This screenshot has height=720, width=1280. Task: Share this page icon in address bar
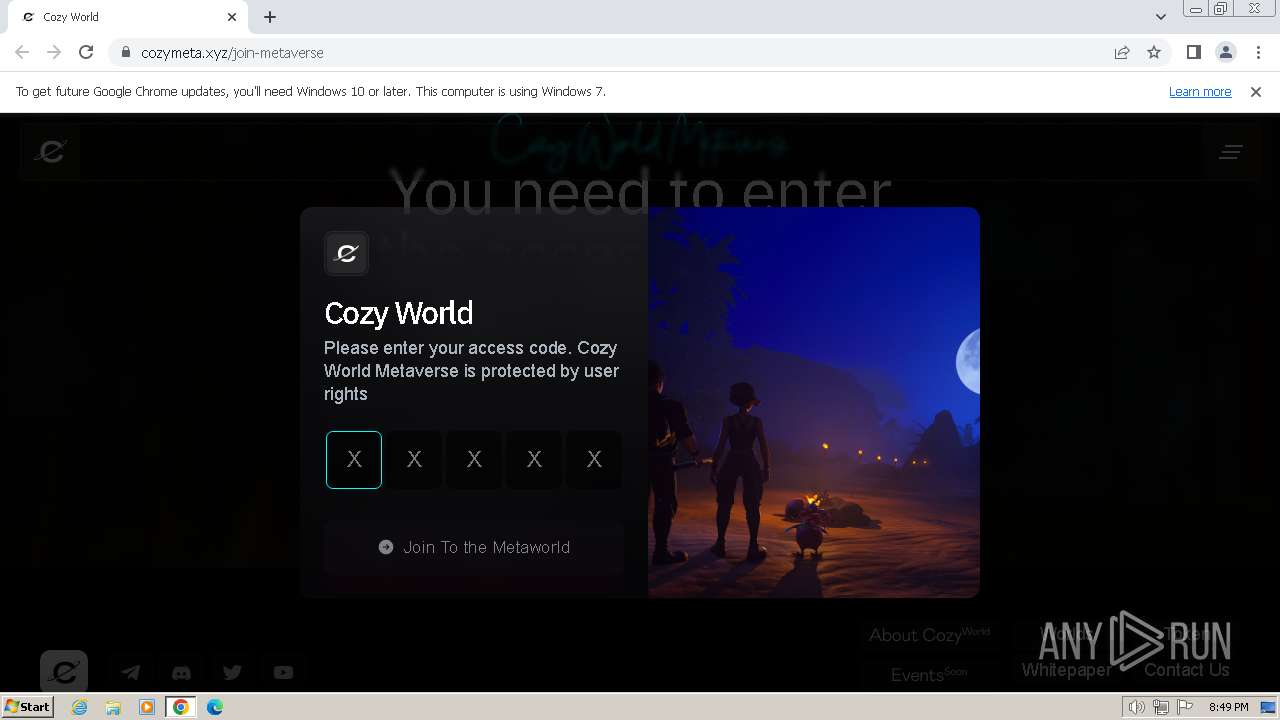point(1122,52)
